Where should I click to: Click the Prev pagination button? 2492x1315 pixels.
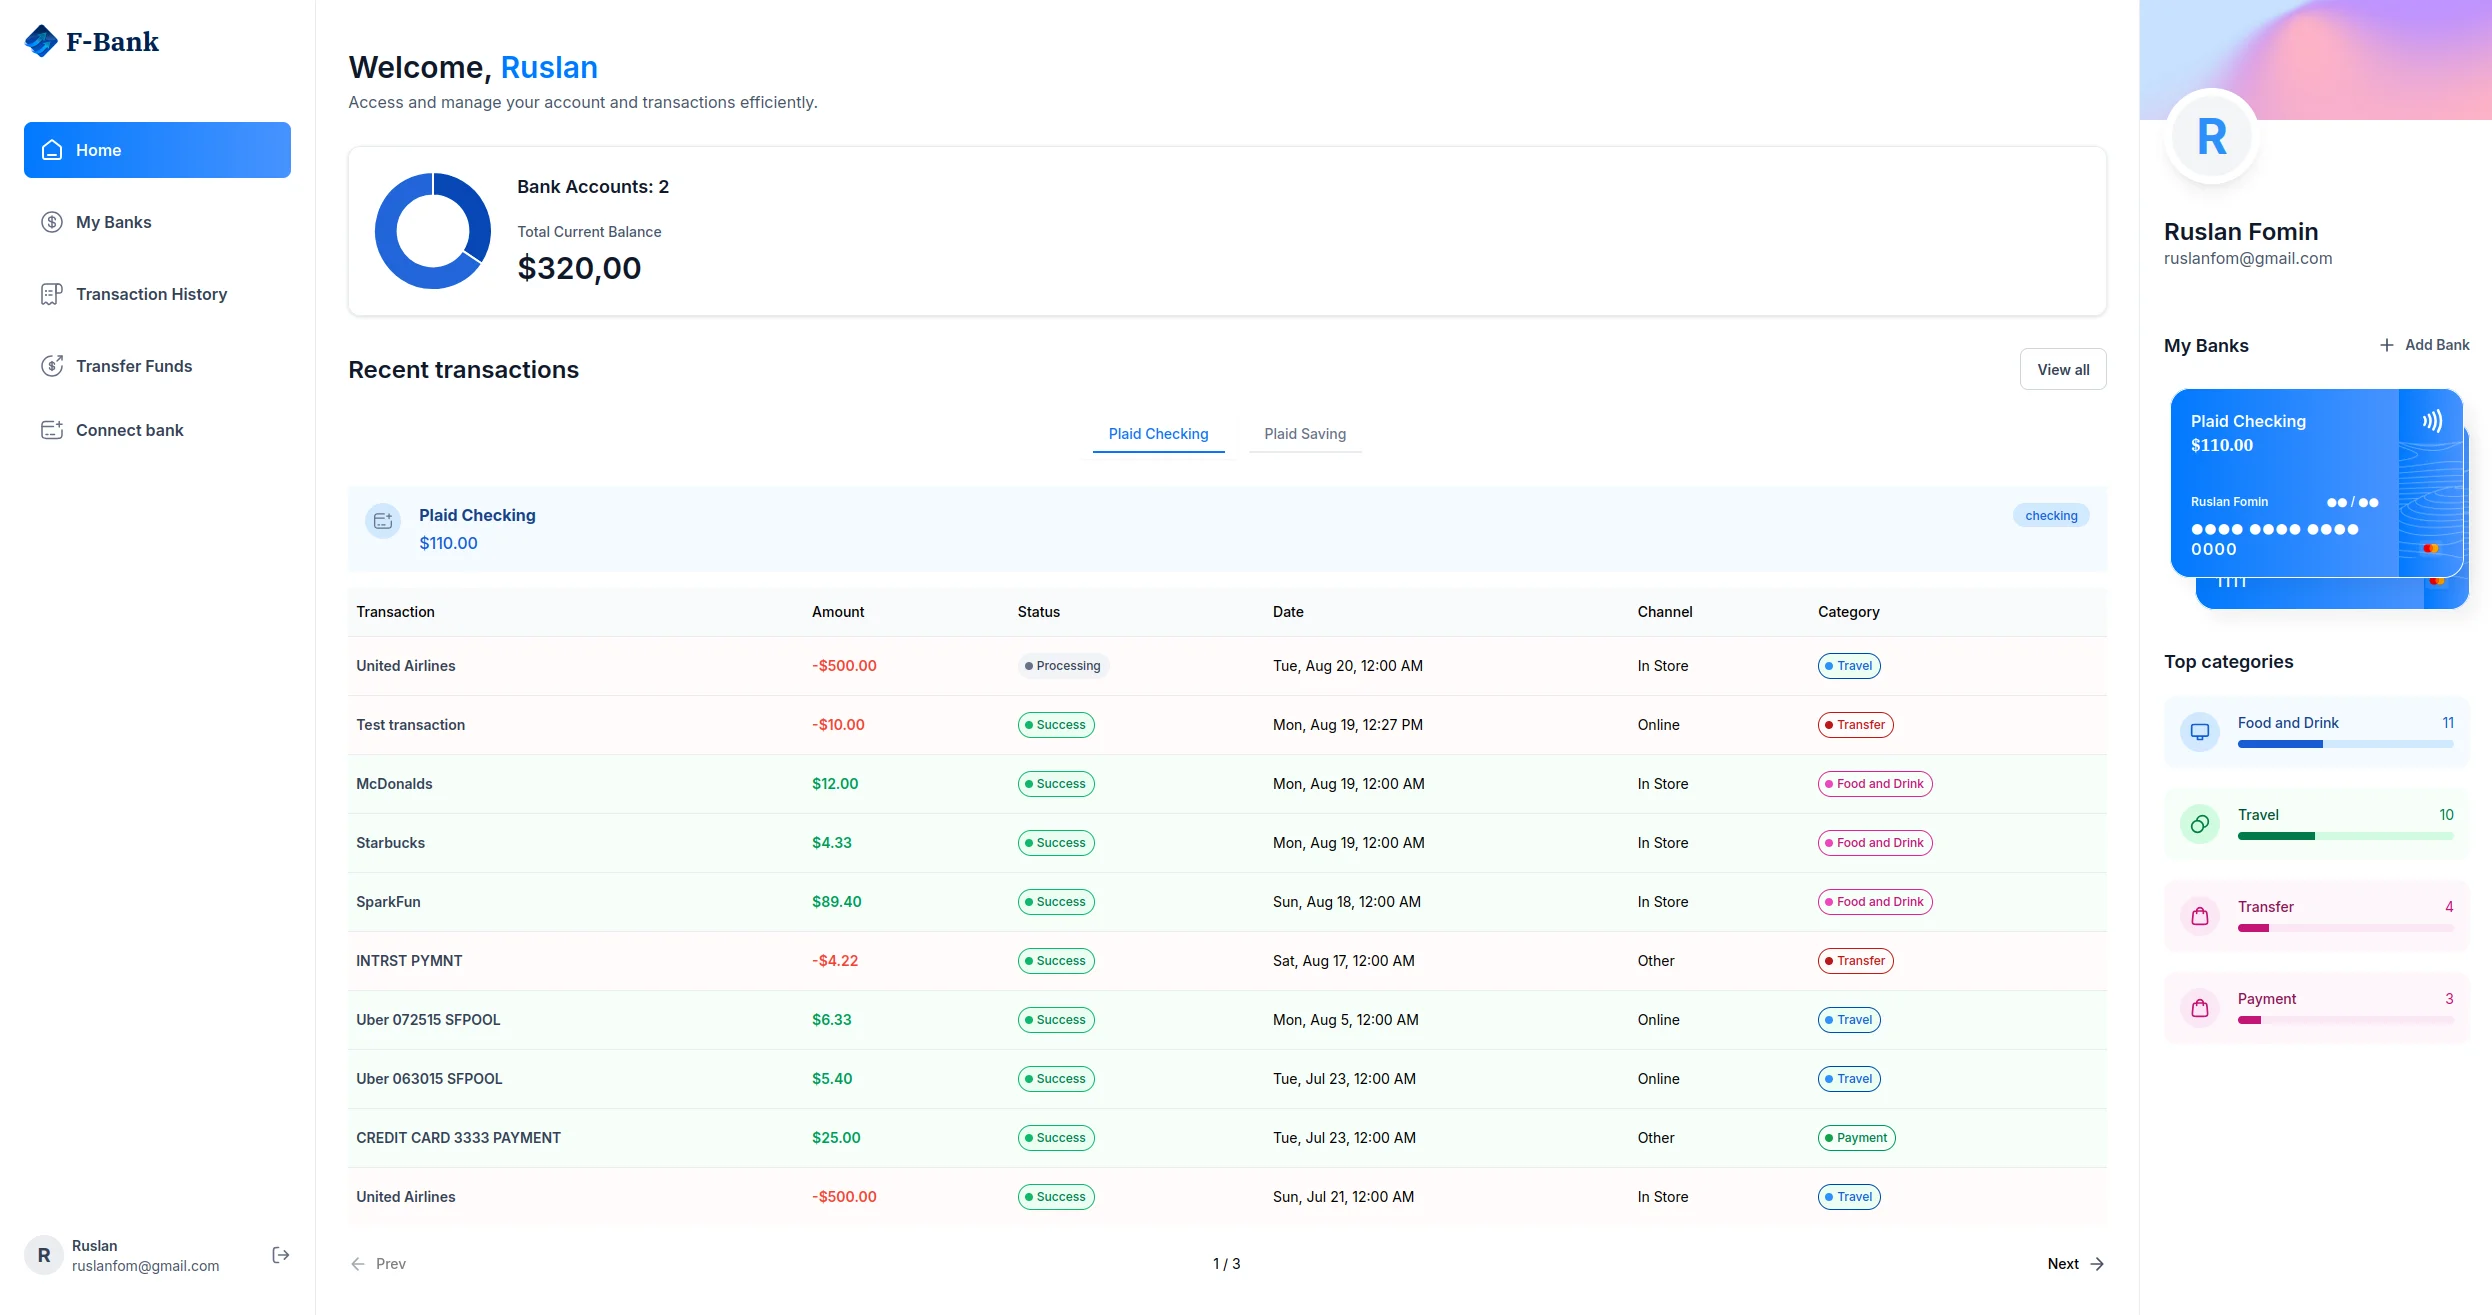(x=378, y=1264)
